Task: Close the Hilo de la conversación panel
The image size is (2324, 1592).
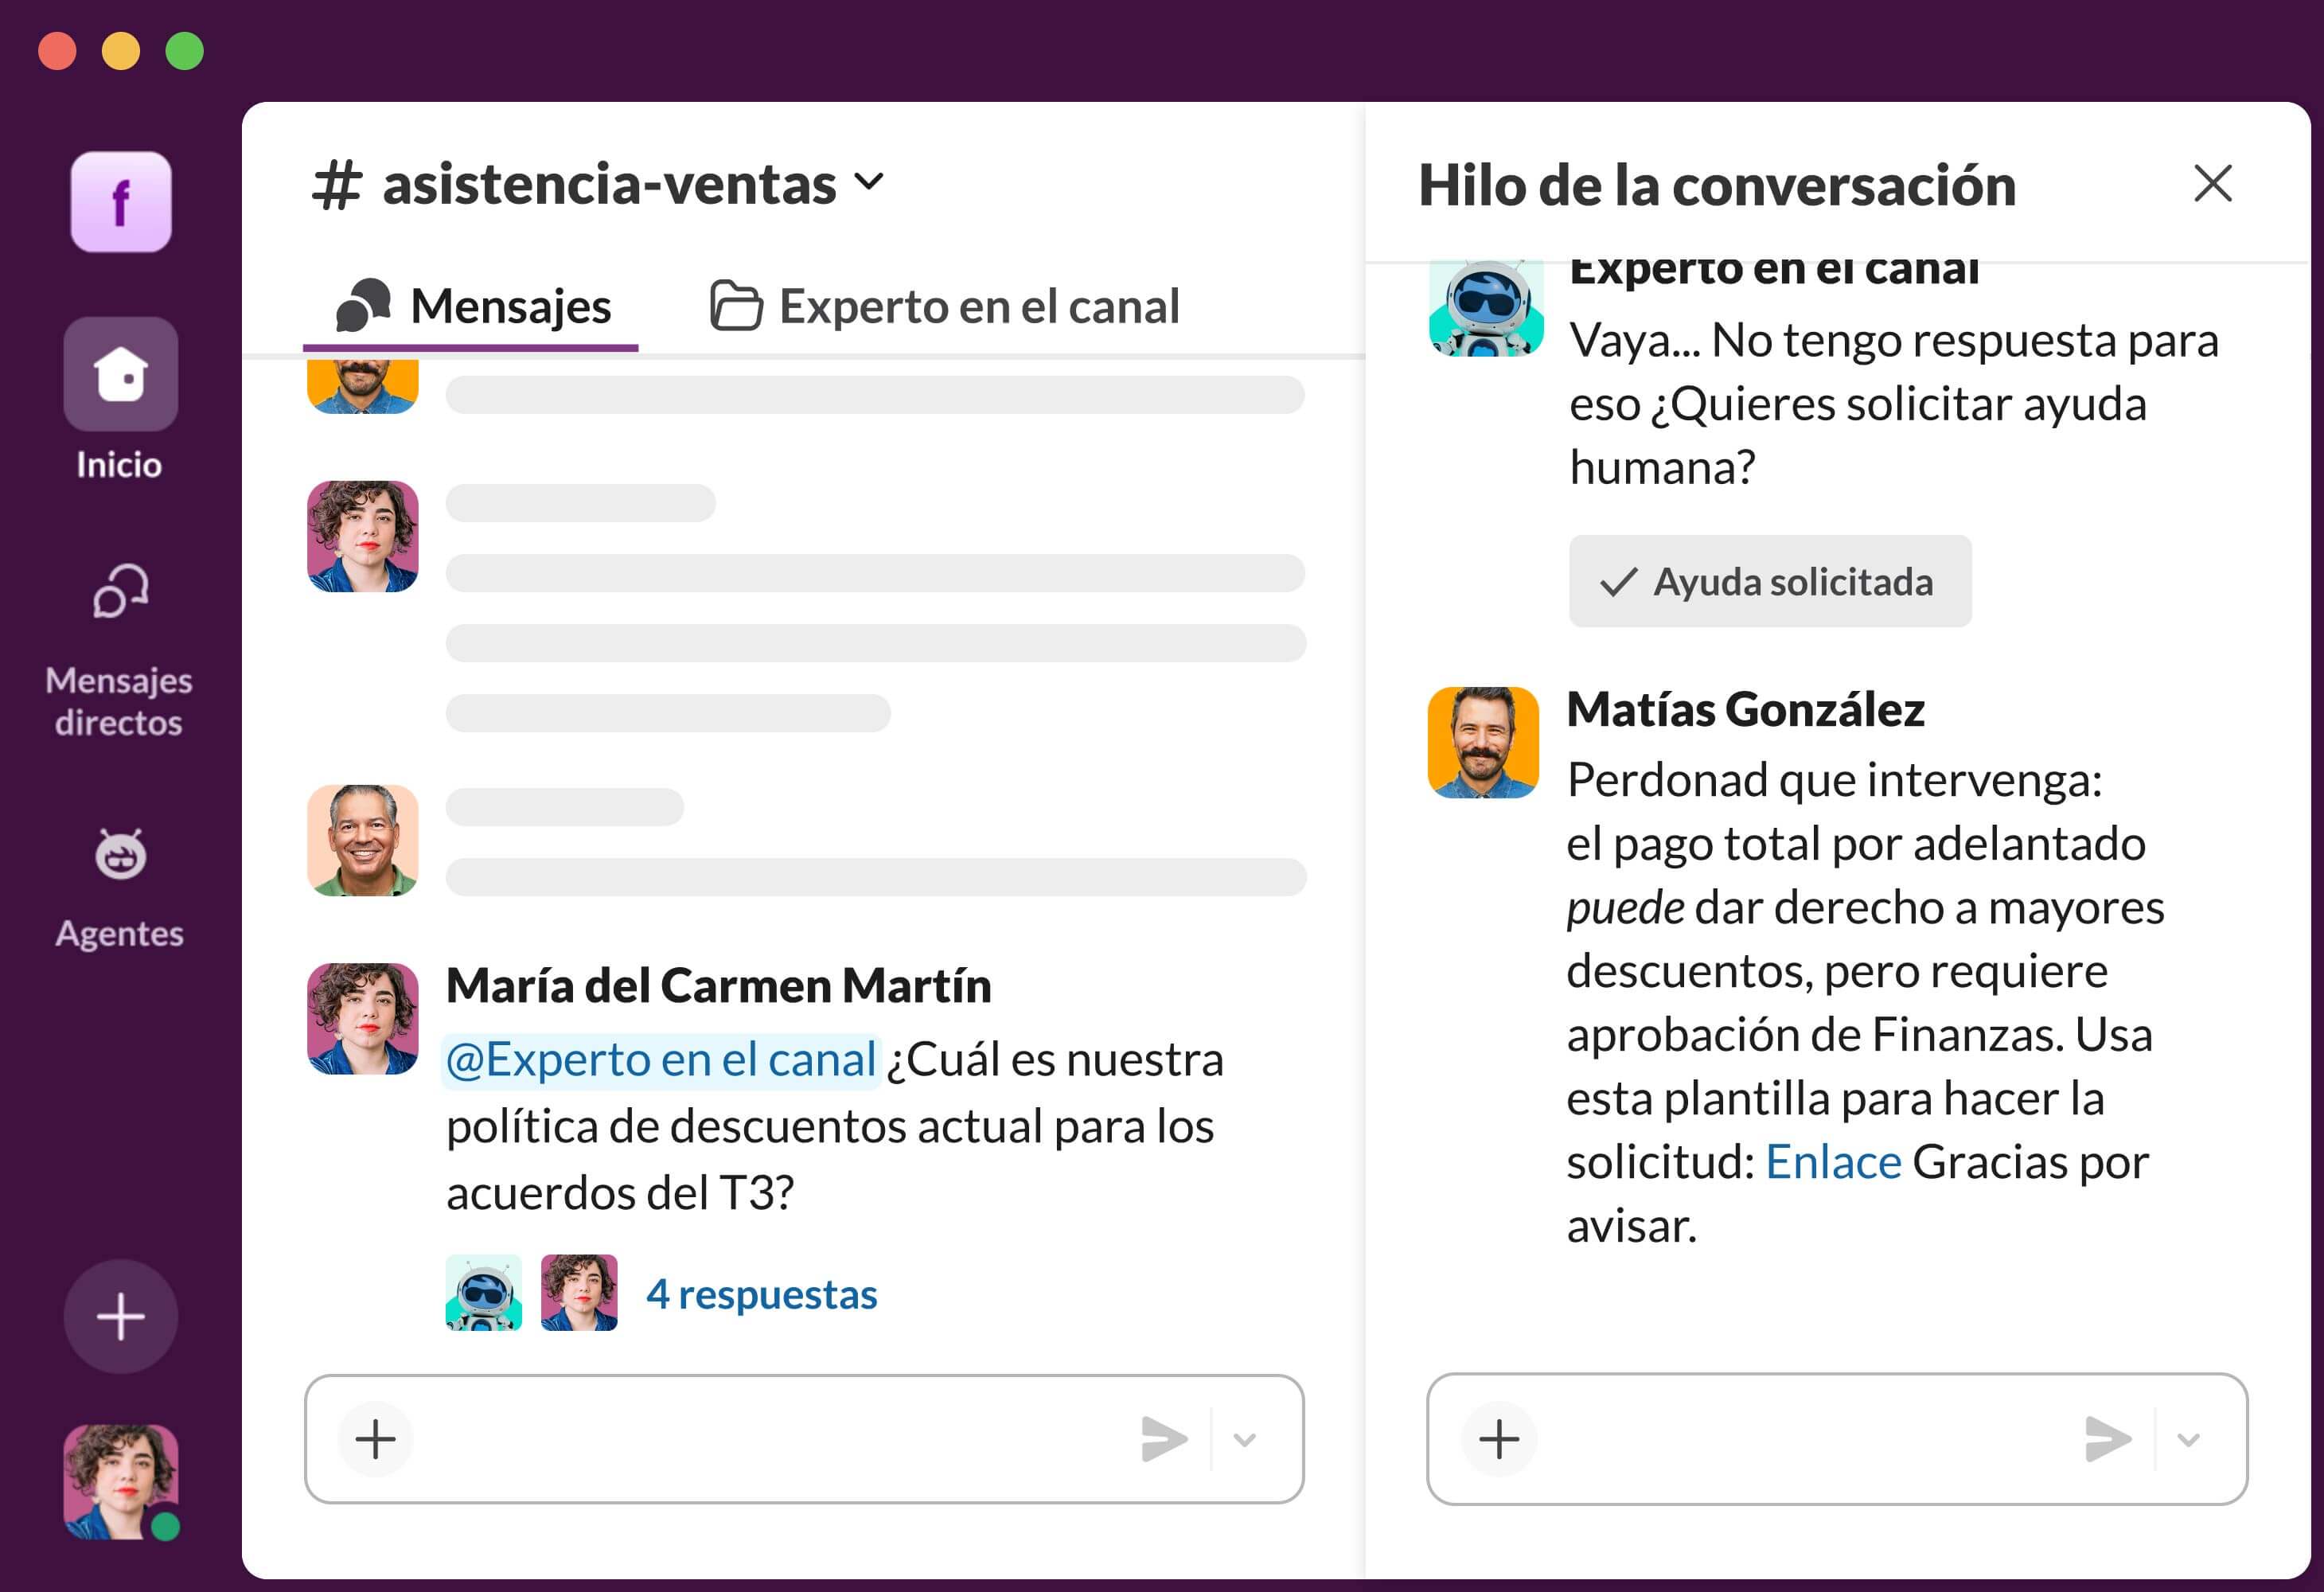Action: tap(2212, 184)
